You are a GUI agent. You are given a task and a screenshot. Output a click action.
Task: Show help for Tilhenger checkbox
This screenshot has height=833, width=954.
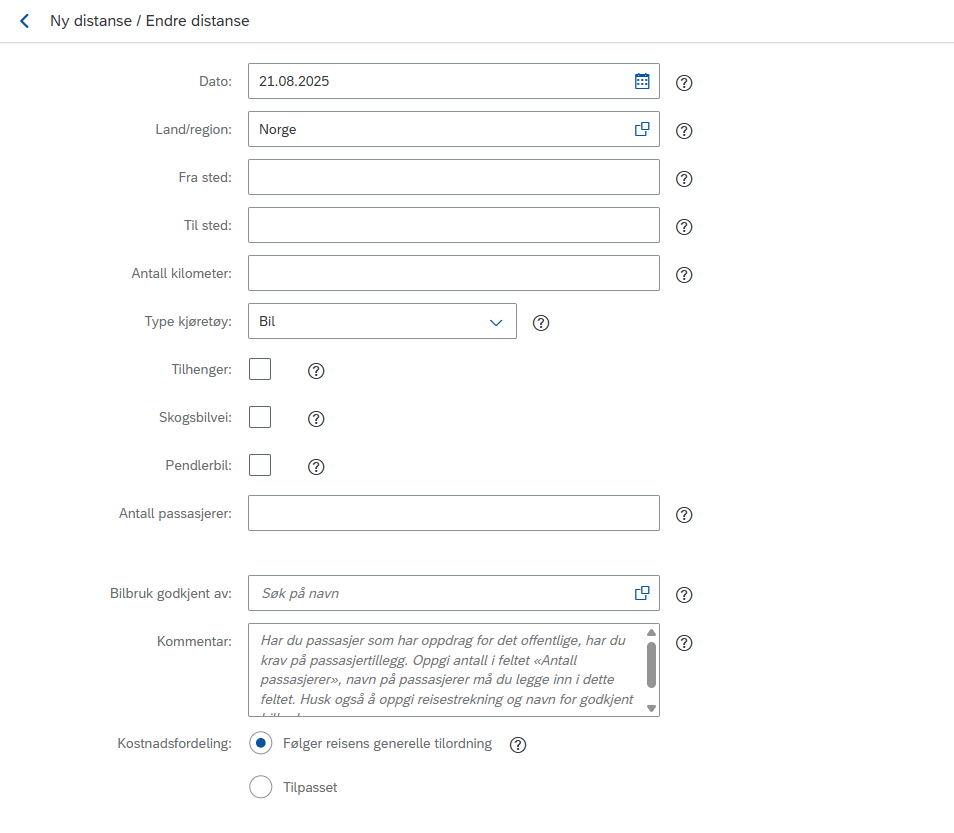[x=316, y=371]
